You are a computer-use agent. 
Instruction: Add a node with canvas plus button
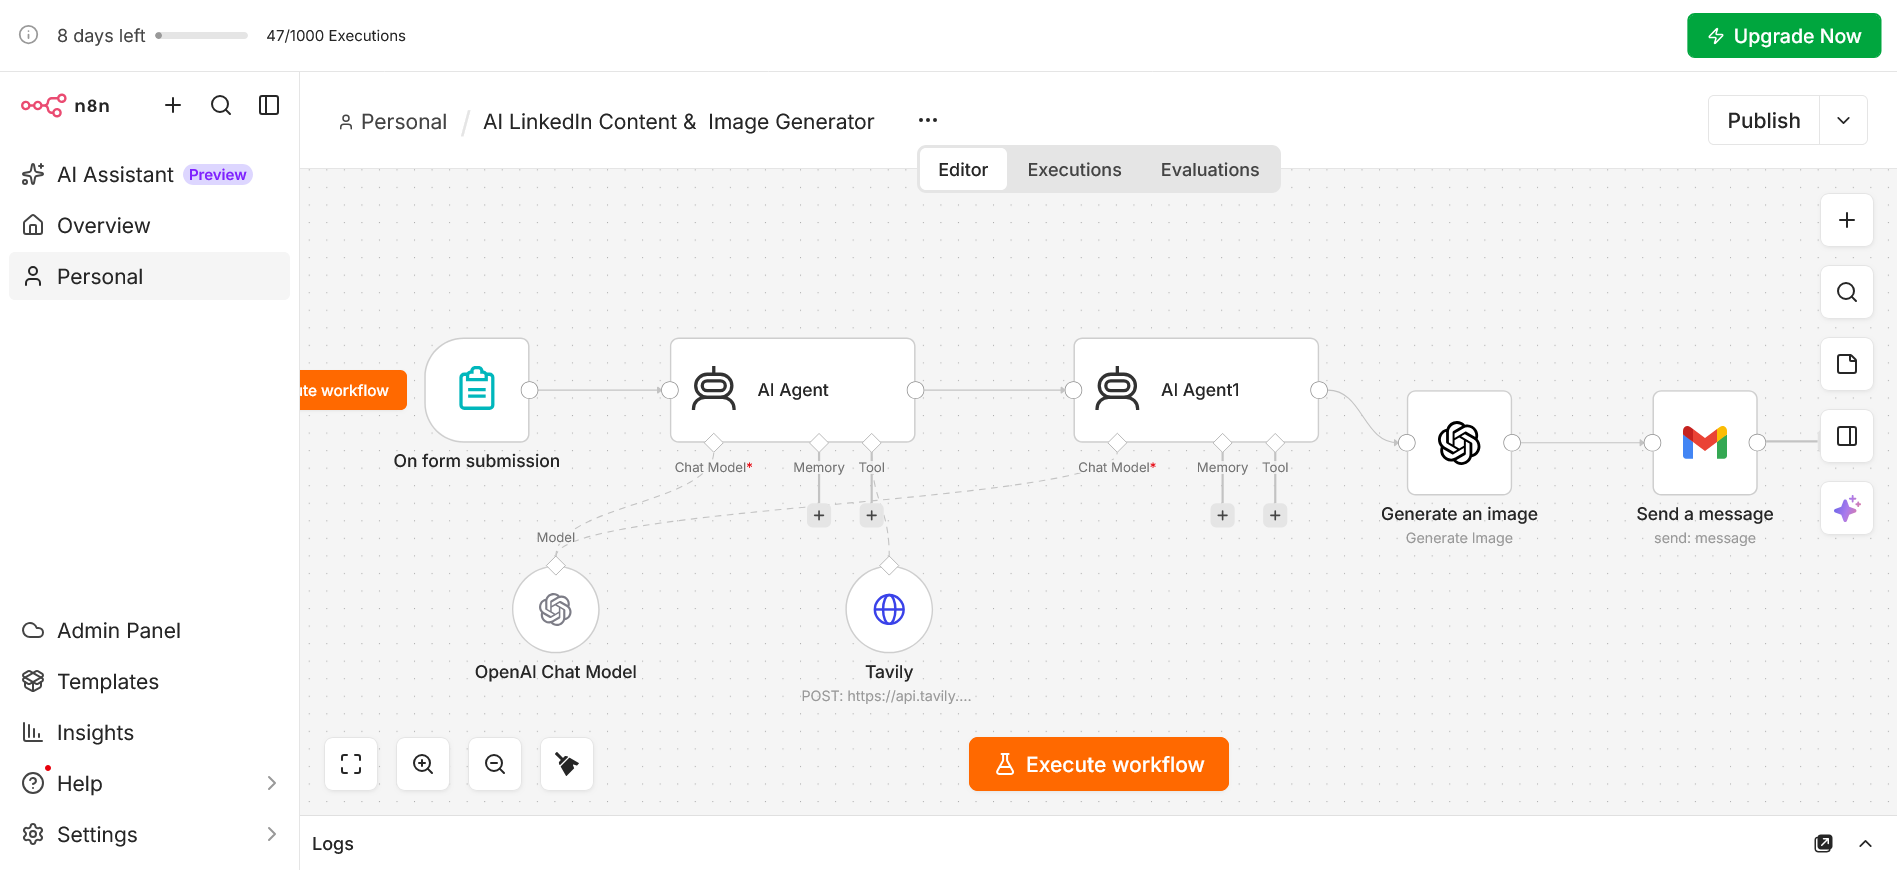(1847, 220)
